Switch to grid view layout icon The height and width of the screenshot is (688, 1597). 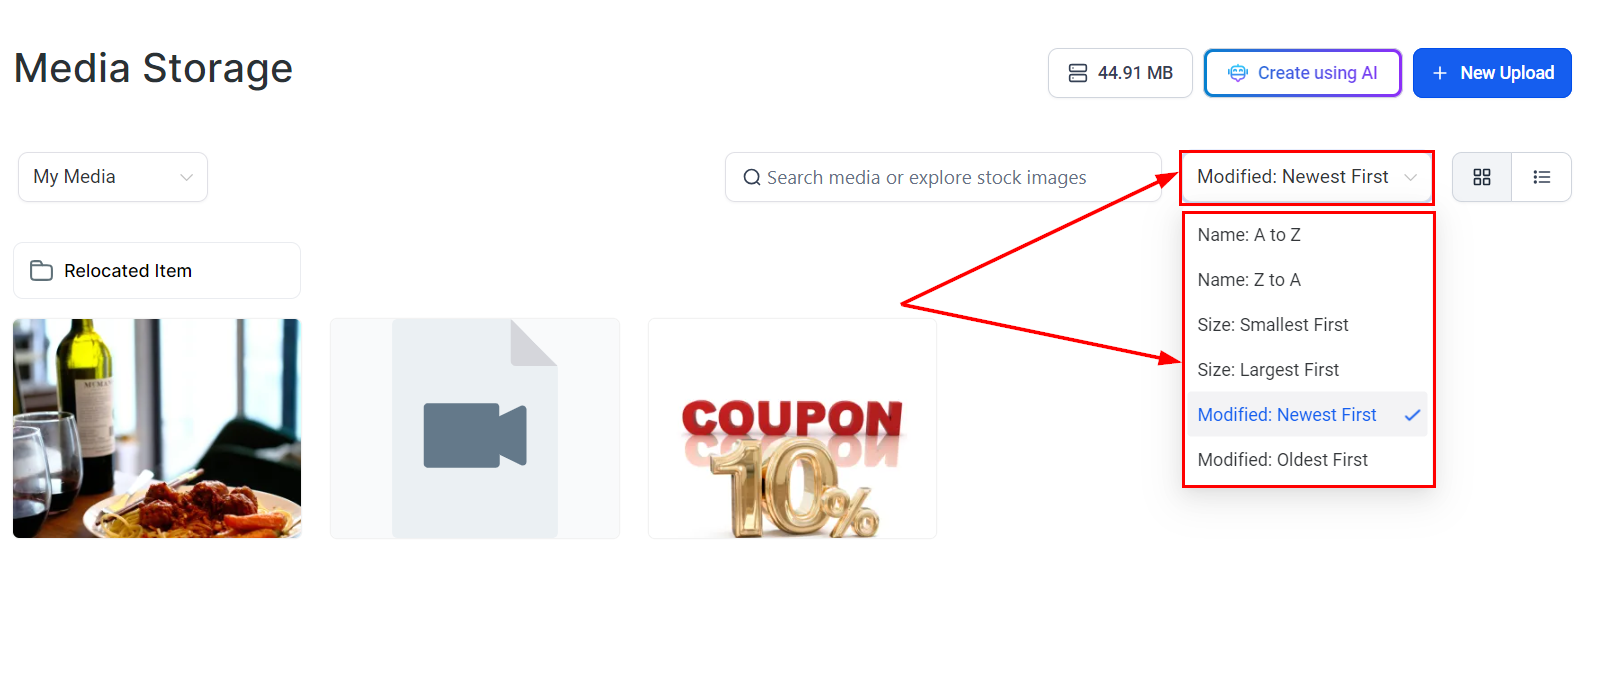[x=1482, y=177]
